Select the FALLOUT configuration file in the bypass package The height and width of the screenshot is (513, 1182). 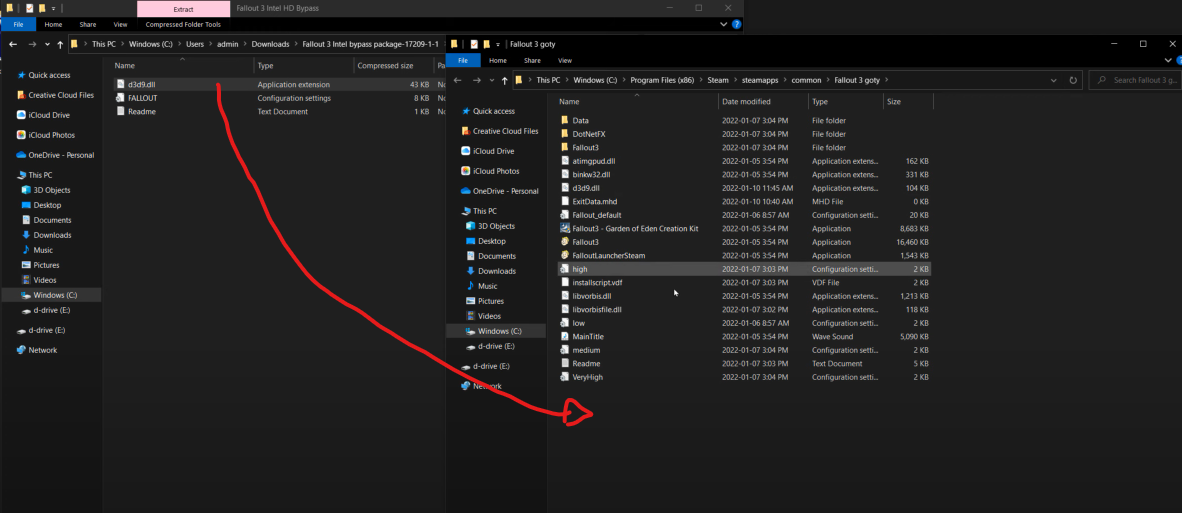pos(142,98)
